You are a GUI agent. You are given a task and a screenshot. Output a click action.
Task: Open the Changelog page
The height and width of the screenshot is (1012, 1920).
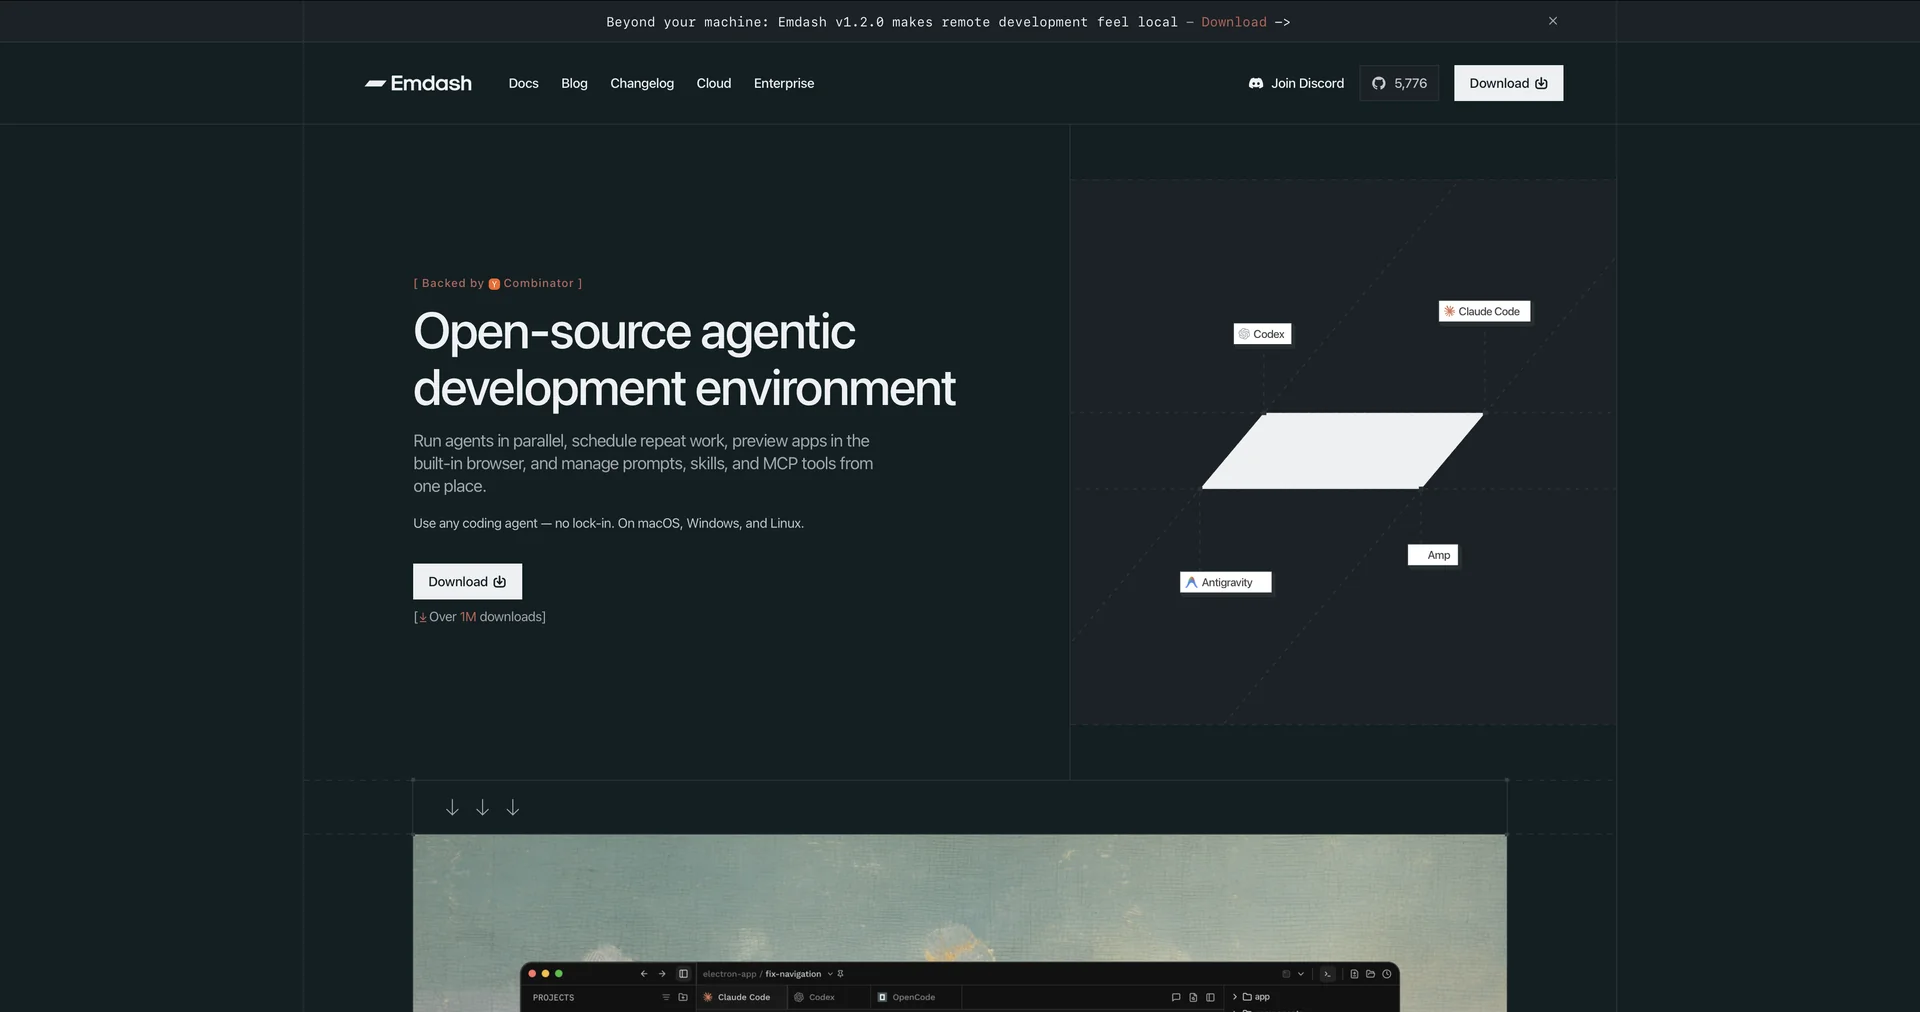(x=642, y=83)
